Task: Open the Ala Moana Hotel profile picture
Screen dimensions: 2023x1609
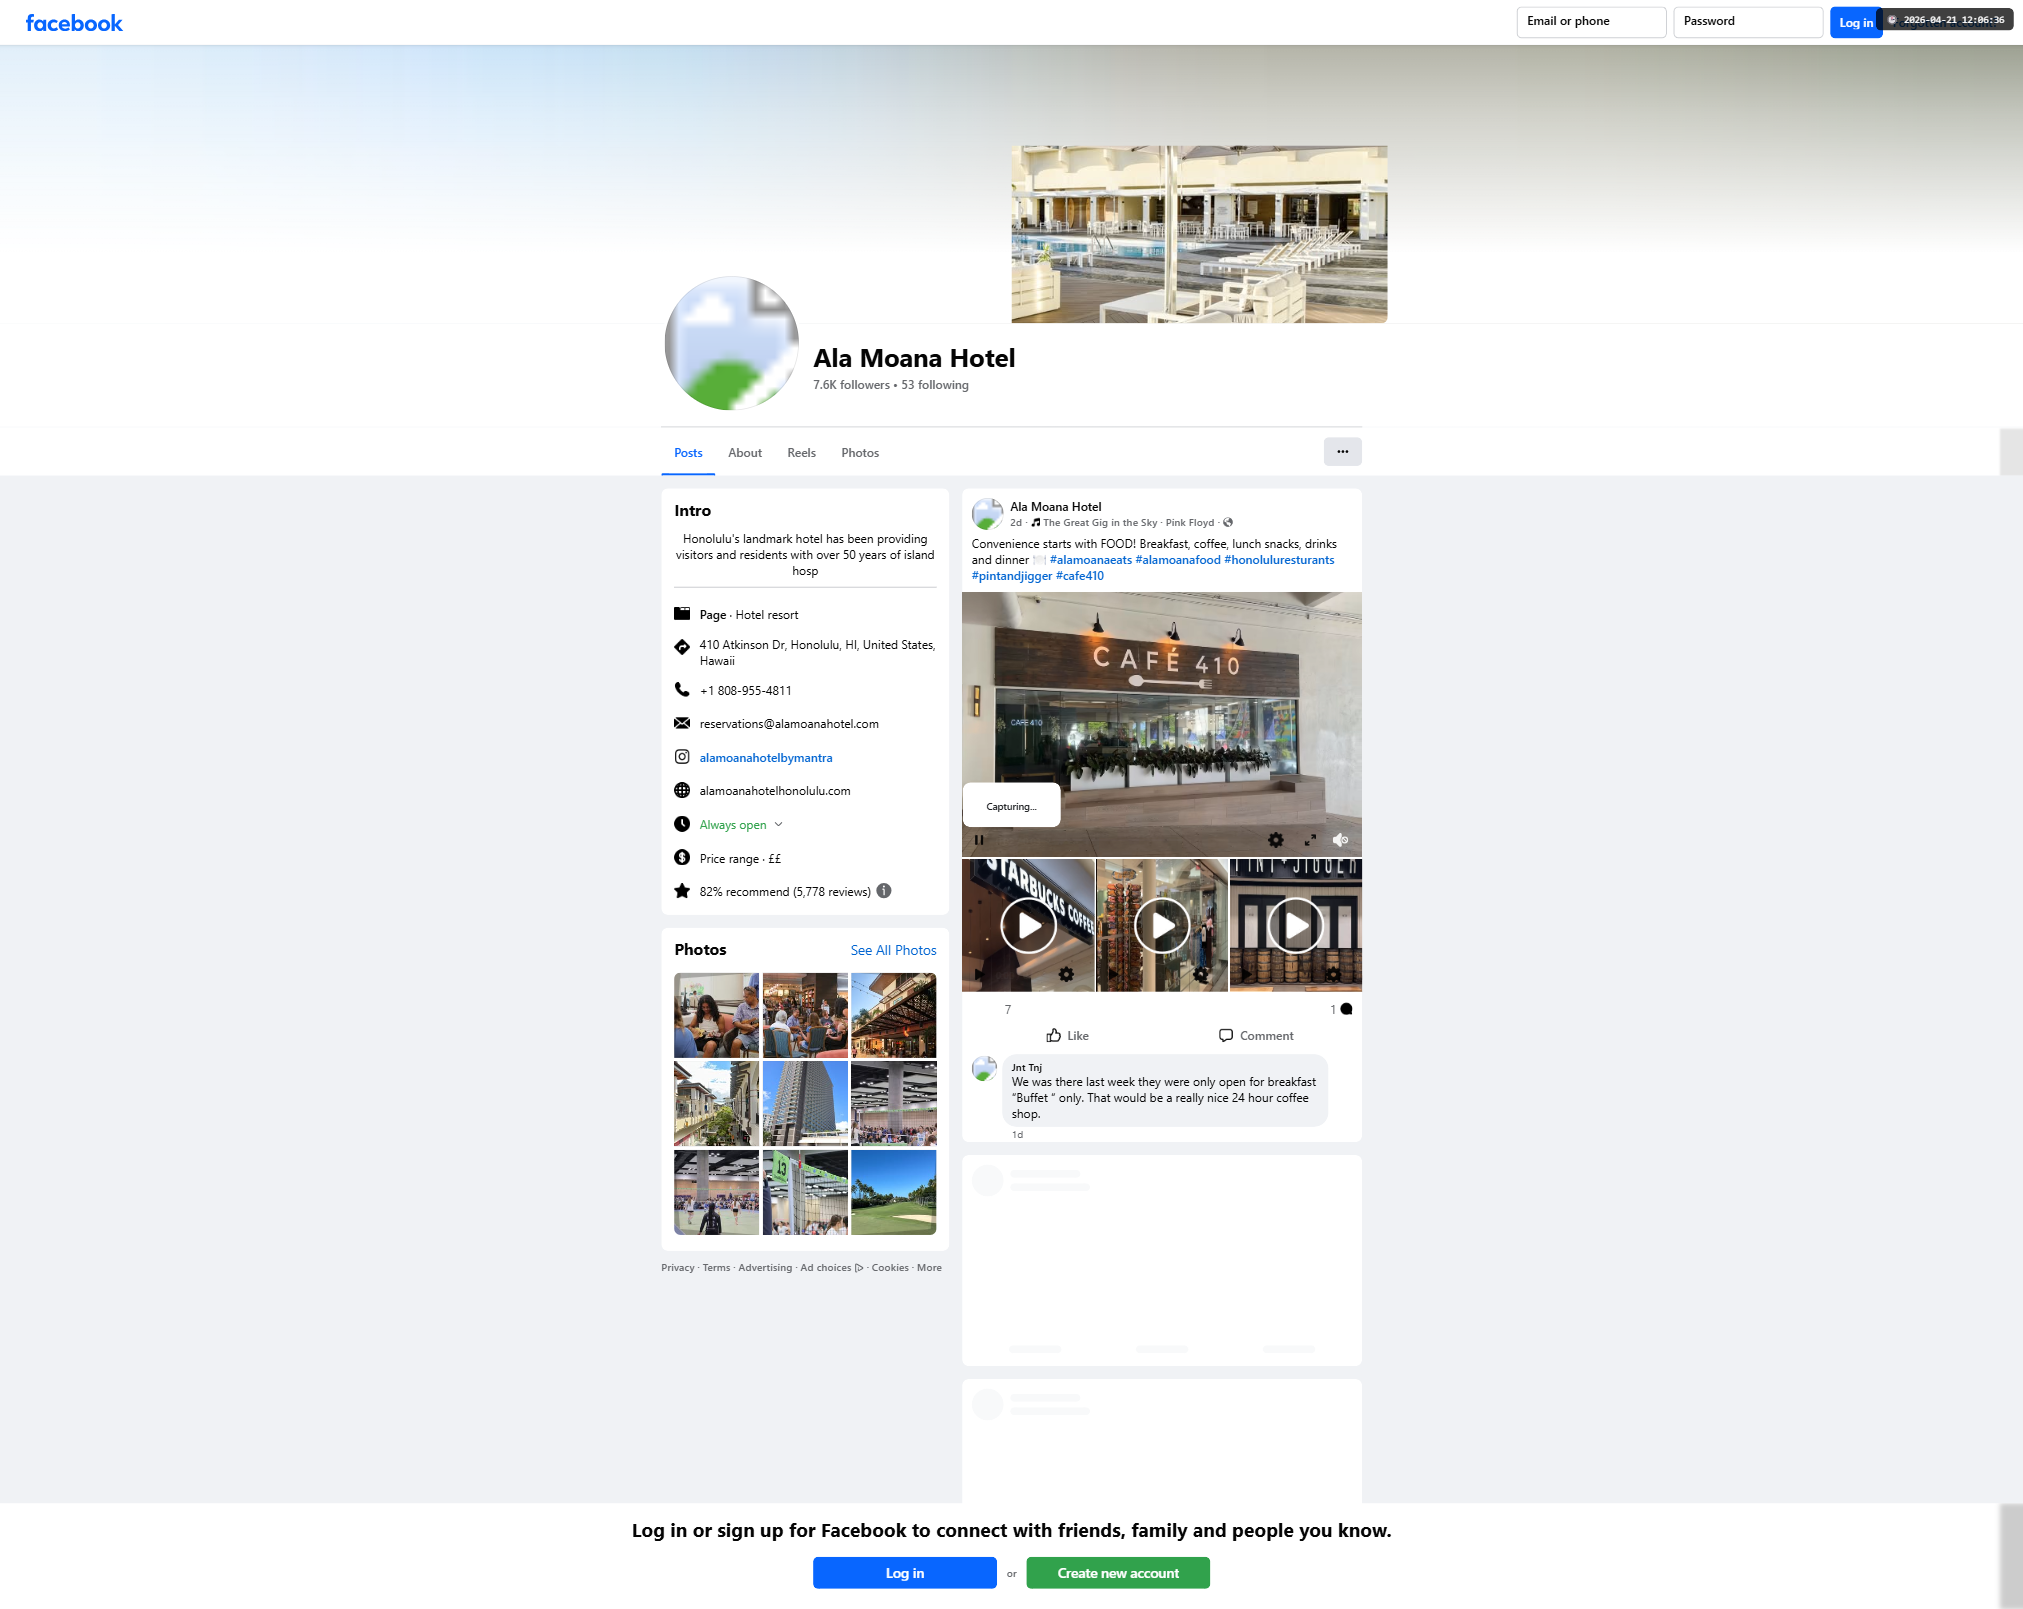Action: tap(732, 343)
